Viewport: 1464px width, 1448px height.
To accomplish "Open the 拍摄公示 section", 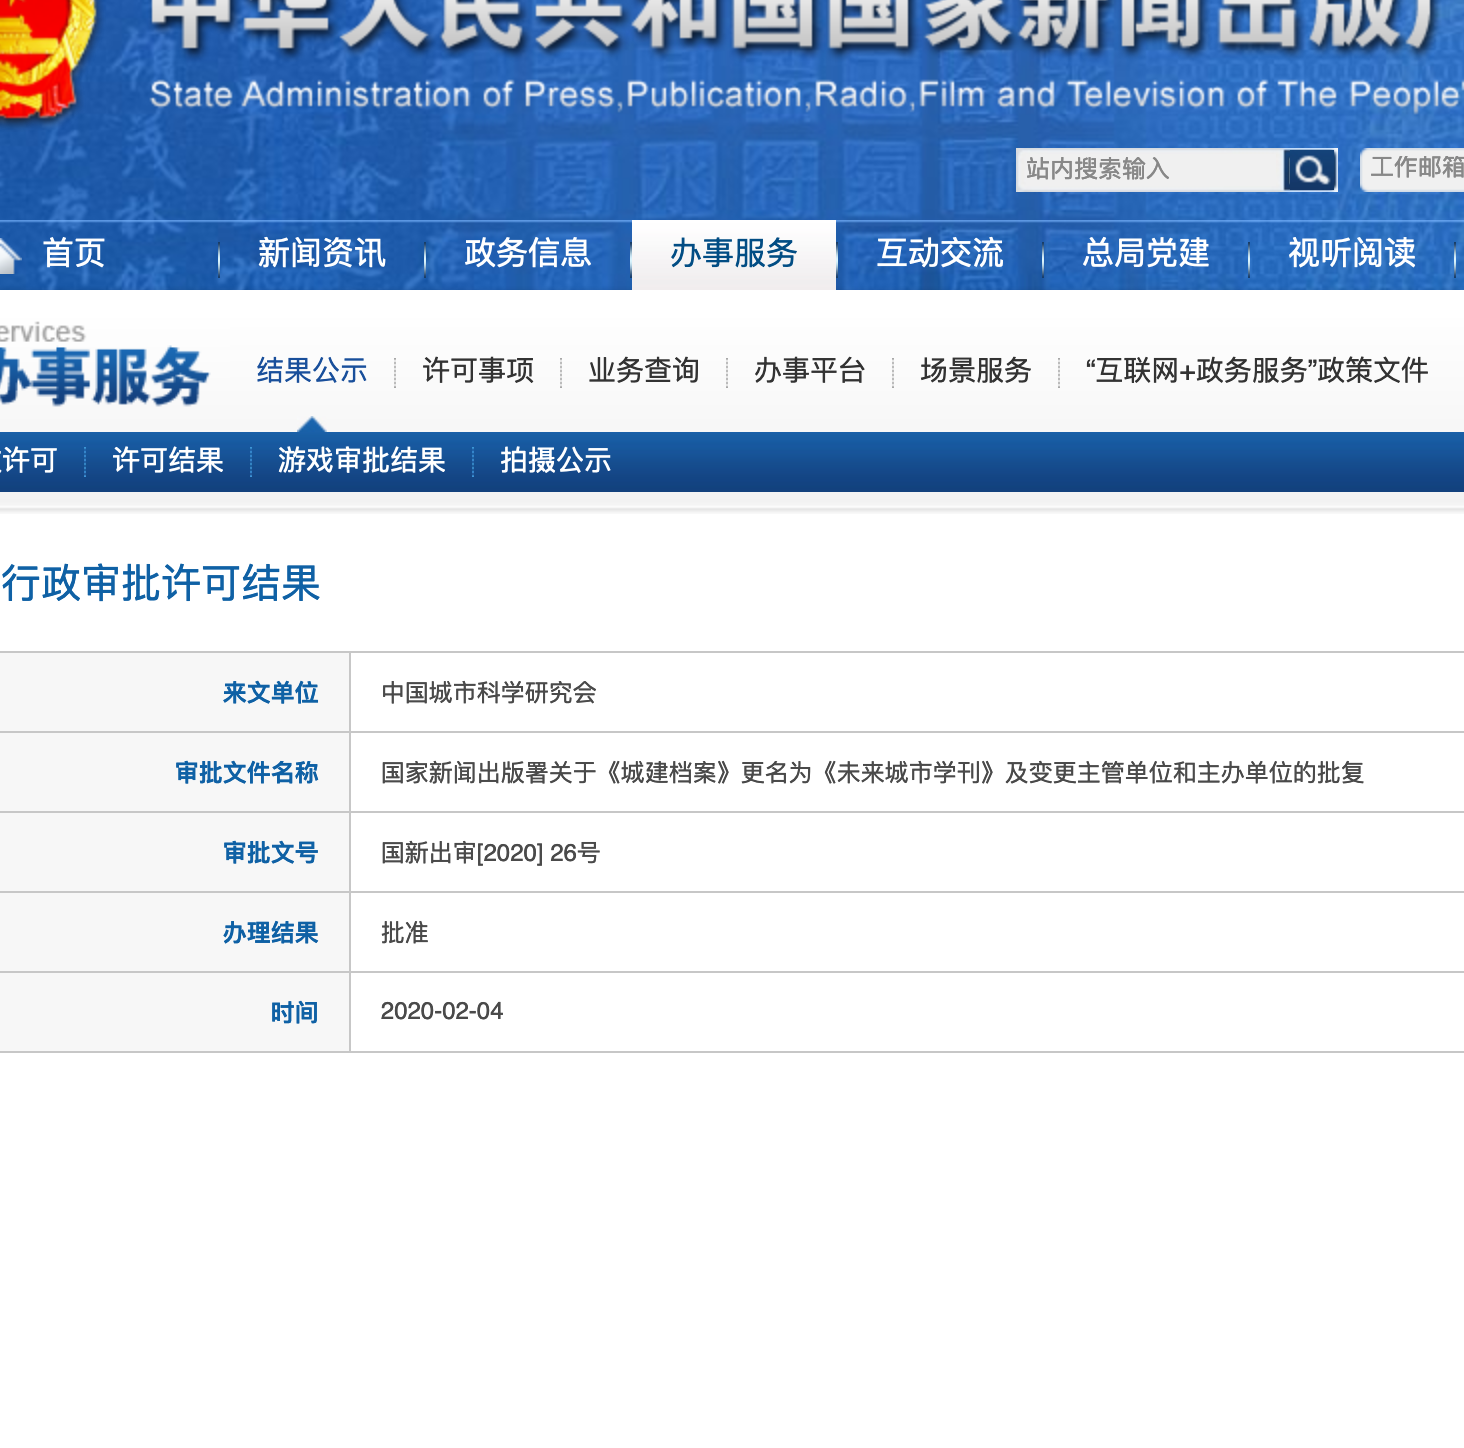I will [x=556, y=460].
